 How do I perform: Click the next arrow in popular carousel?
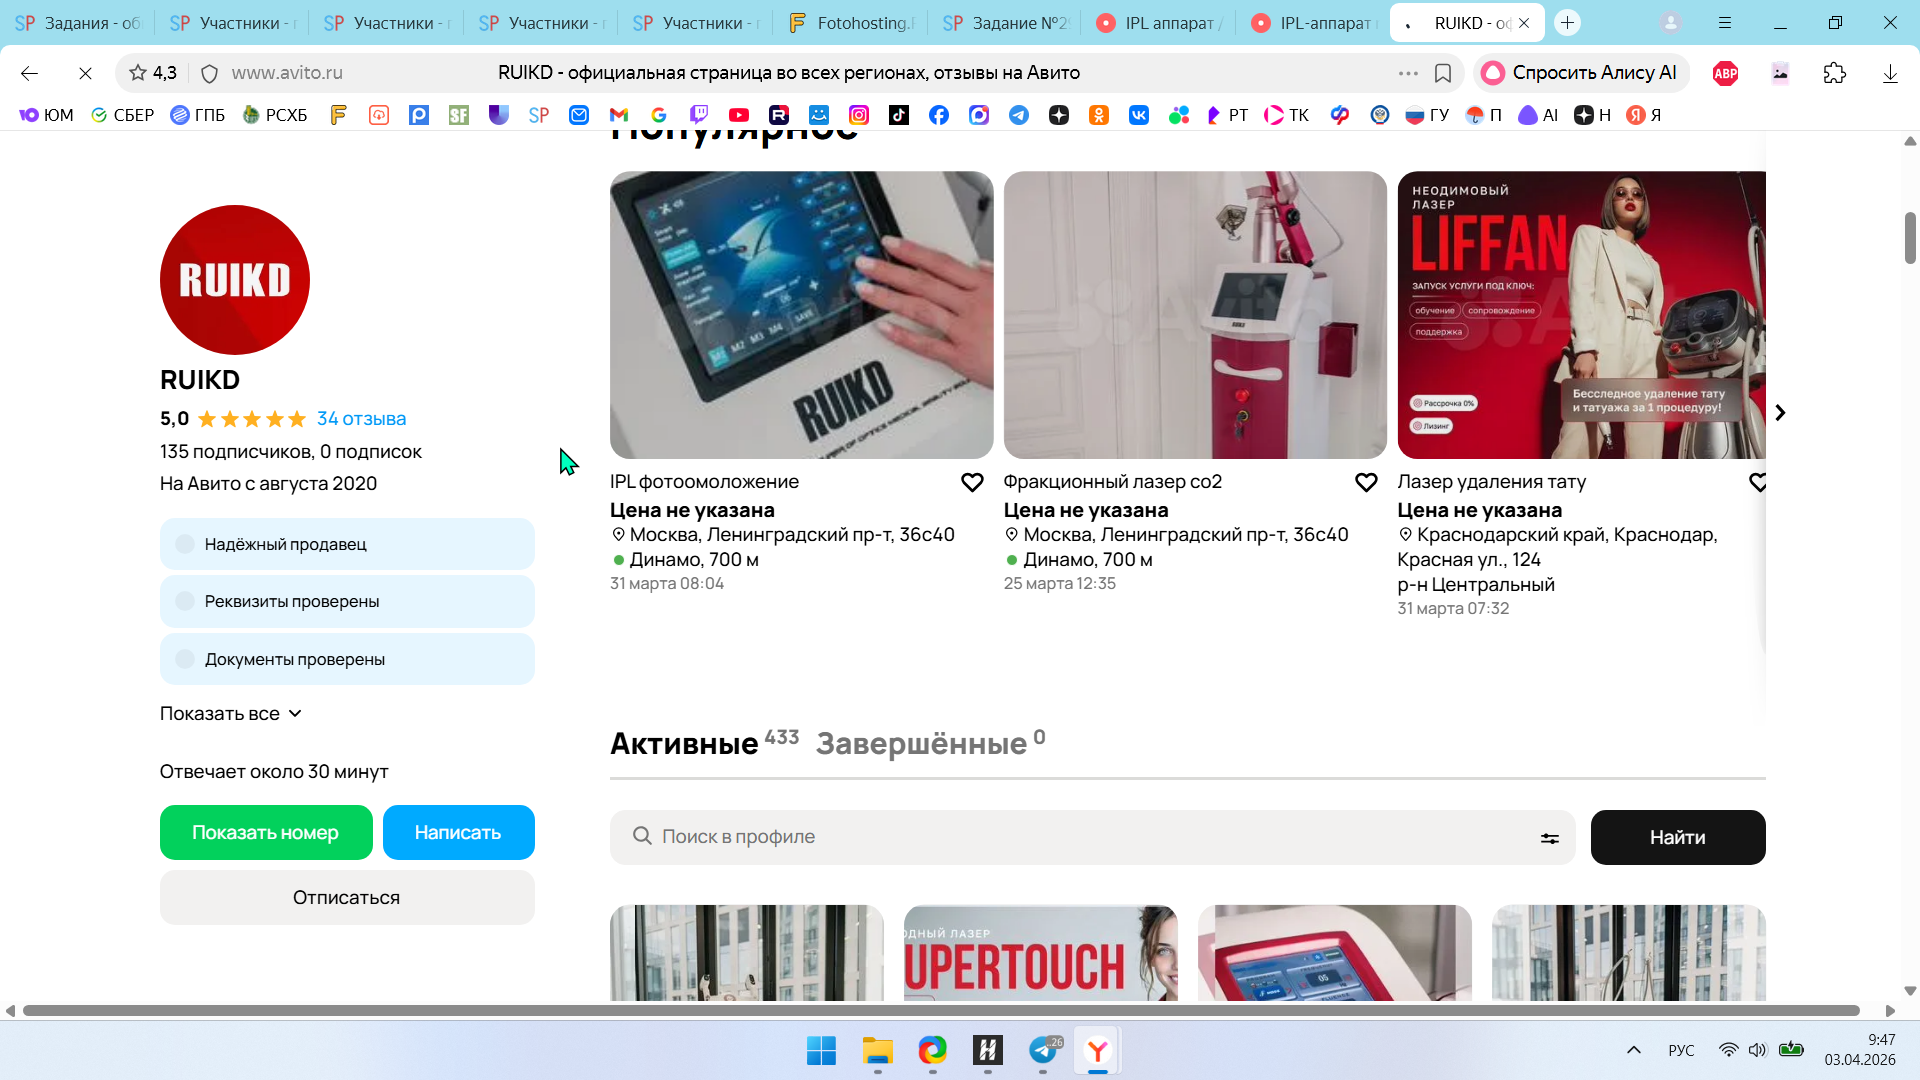(1780, 413)
